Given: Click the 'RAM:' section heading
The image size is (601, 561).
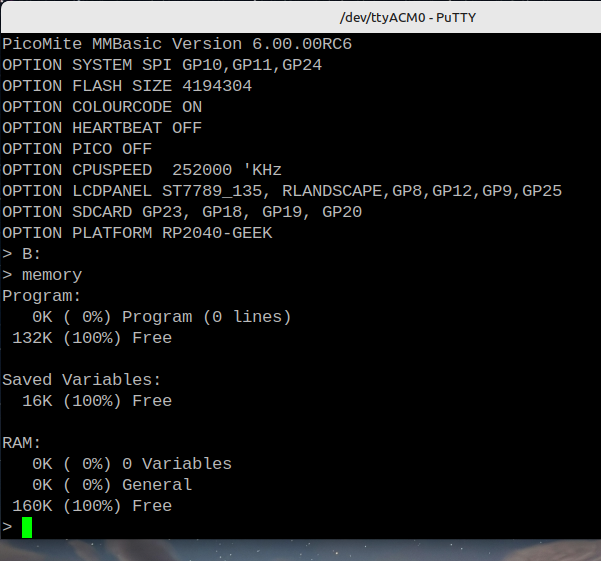Looking at the screenshot, I should coord(22,443).
